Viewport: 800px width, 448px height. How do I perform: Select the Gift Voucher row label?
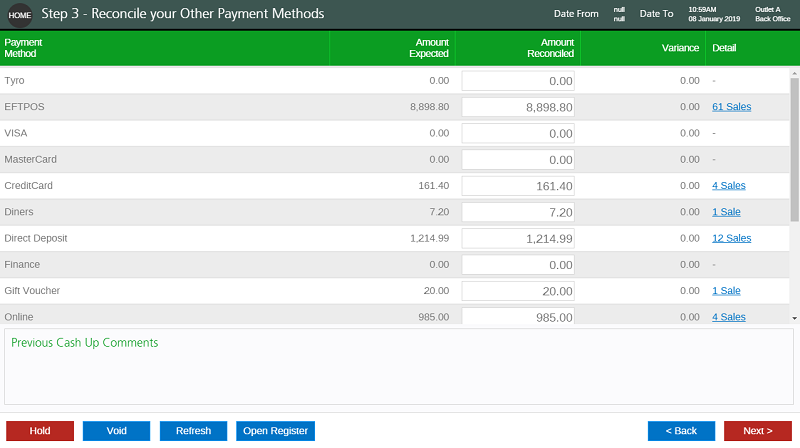click(32, 290)
